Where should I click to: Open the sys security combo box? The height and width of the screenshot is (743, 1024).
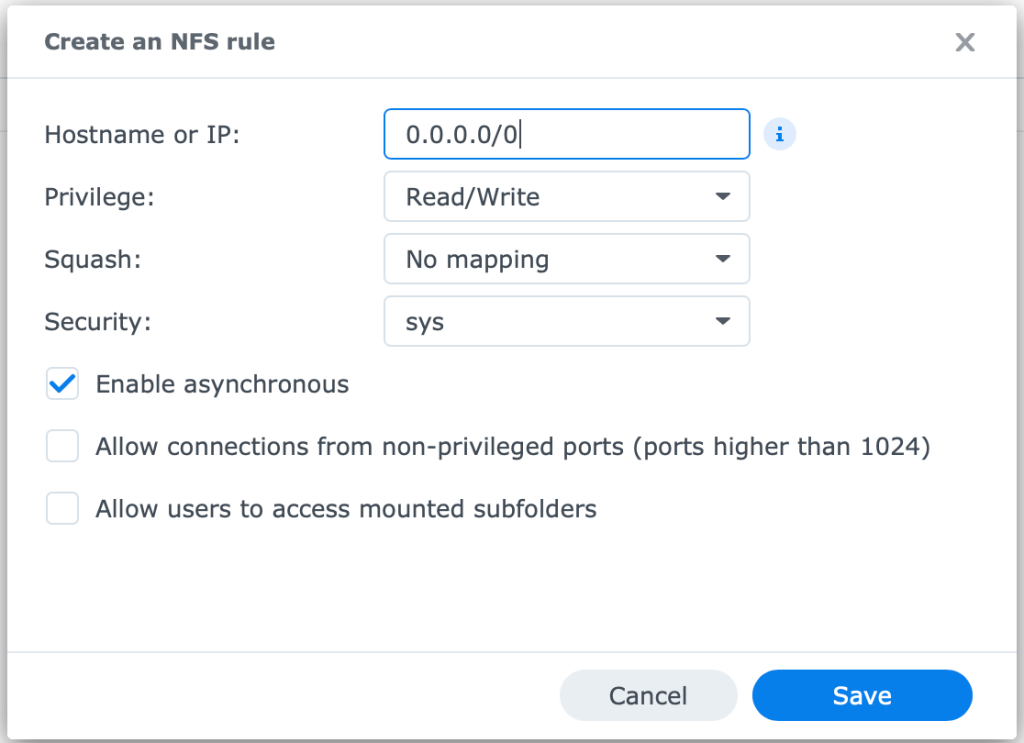tap(566, 322)
